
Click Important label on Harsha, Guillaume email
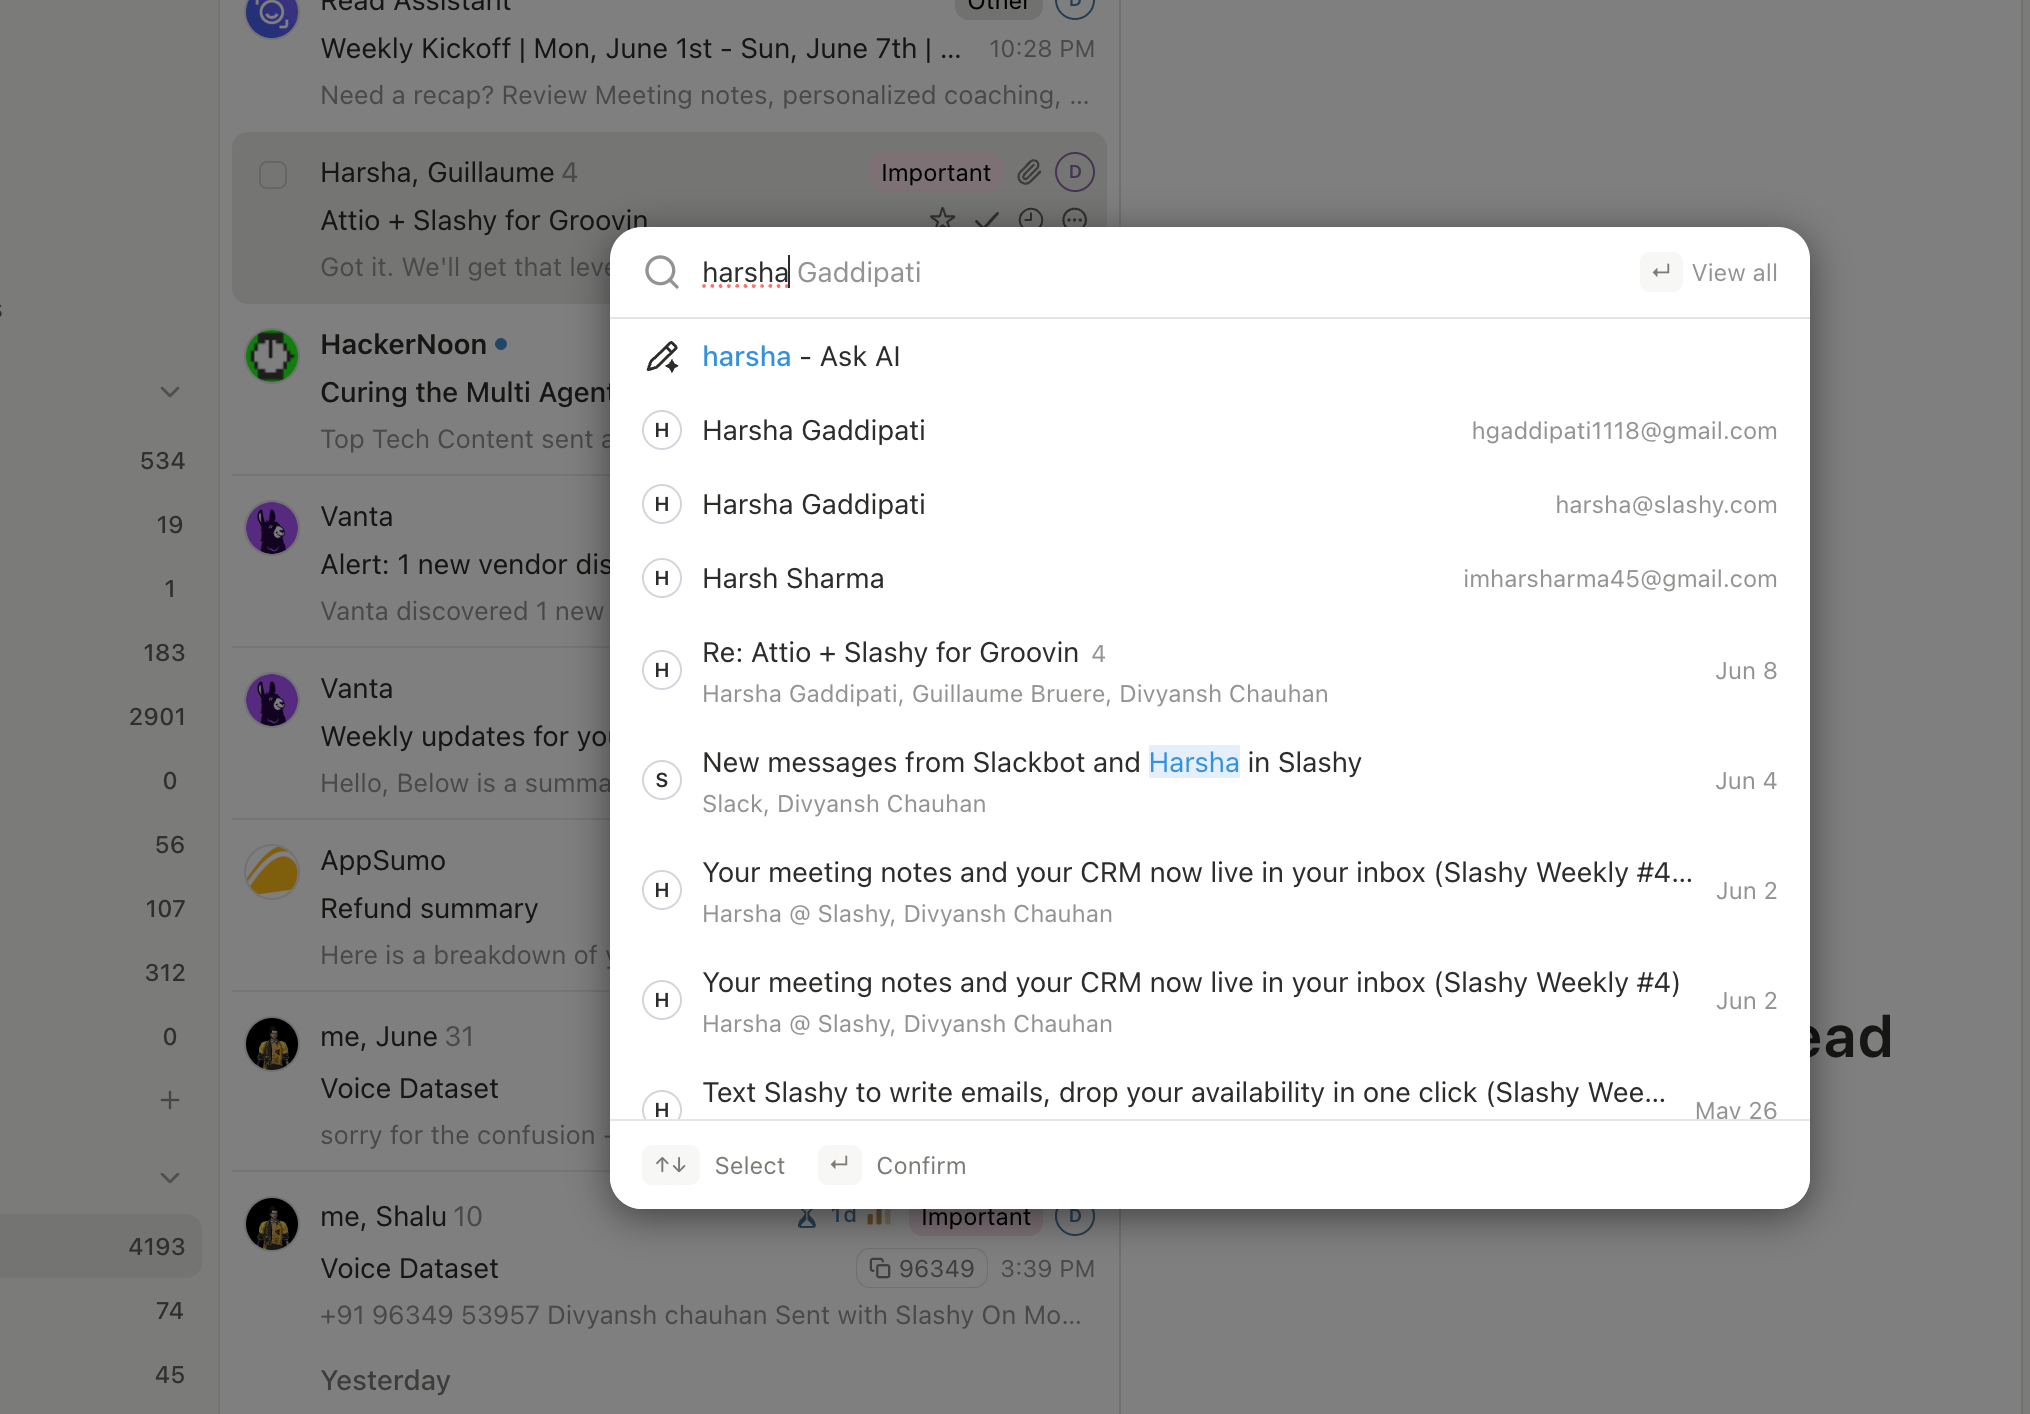pyautogui.click(x=935, y=173)
